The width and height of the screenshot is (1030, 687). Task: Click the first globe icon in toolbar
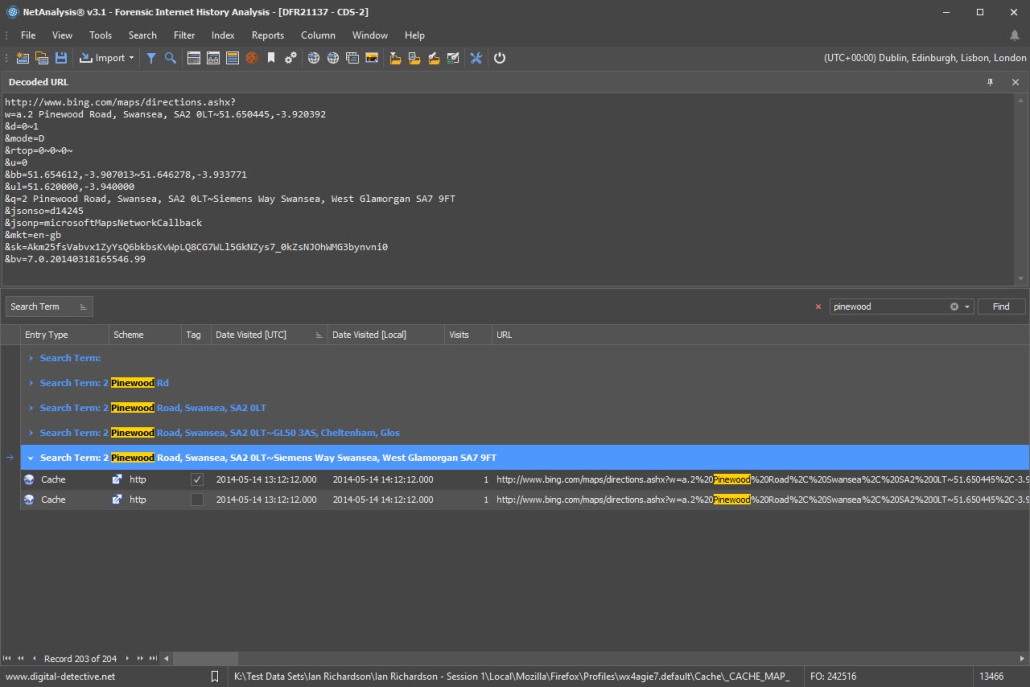(313, 58)
